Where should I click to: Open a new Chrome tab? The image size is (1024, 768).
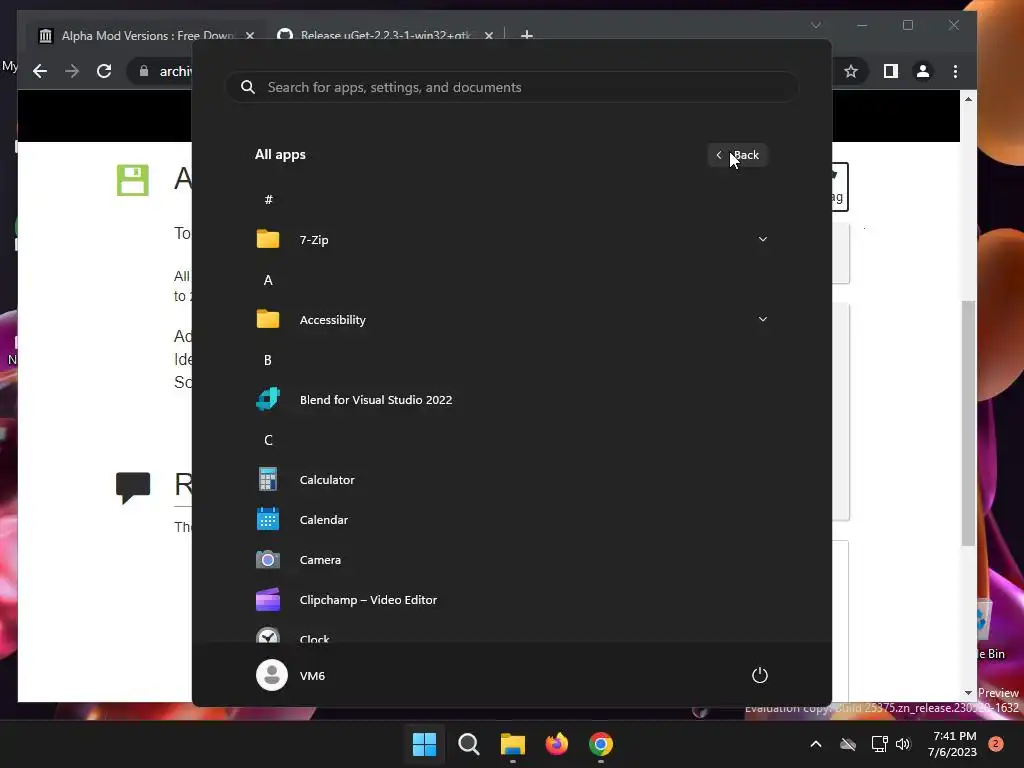pyautogui.click(x=527, y=35)
